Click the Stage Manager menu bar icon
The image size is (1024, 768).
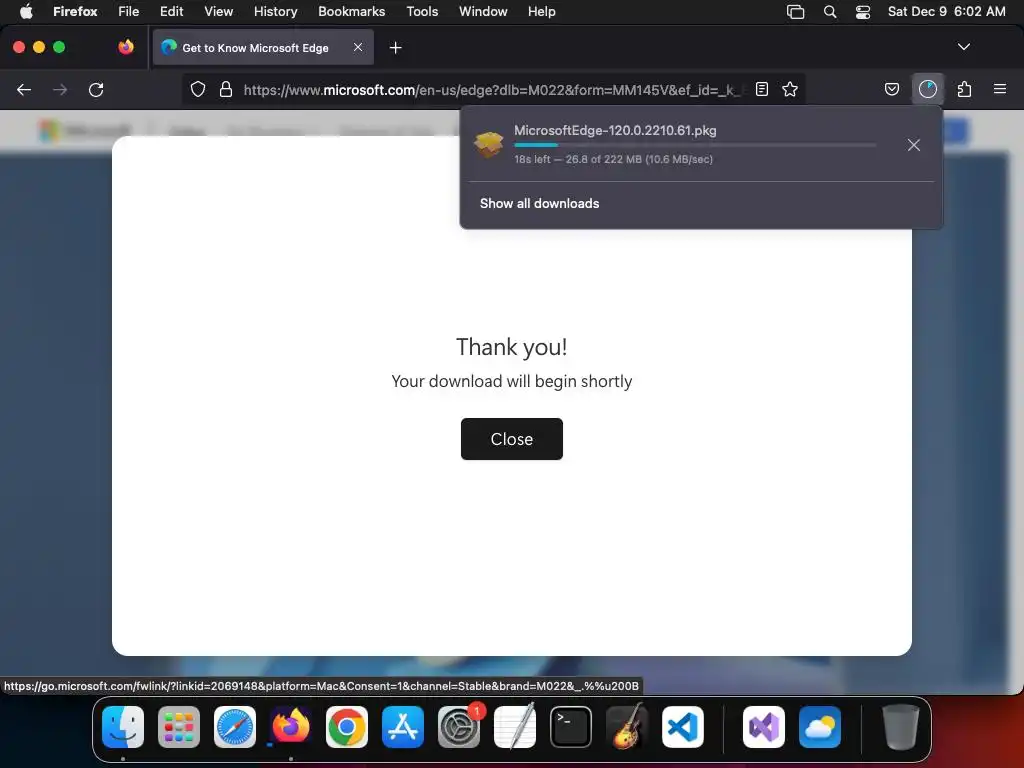pos(795,12)
